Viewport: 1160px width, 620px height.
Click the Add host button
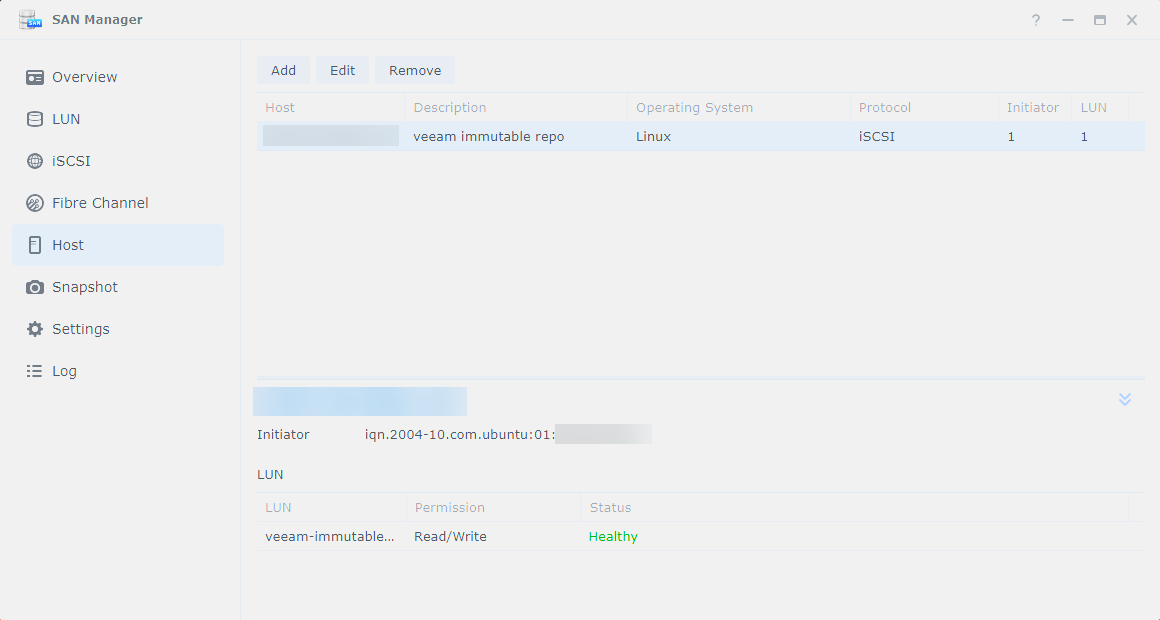(283, 70)
